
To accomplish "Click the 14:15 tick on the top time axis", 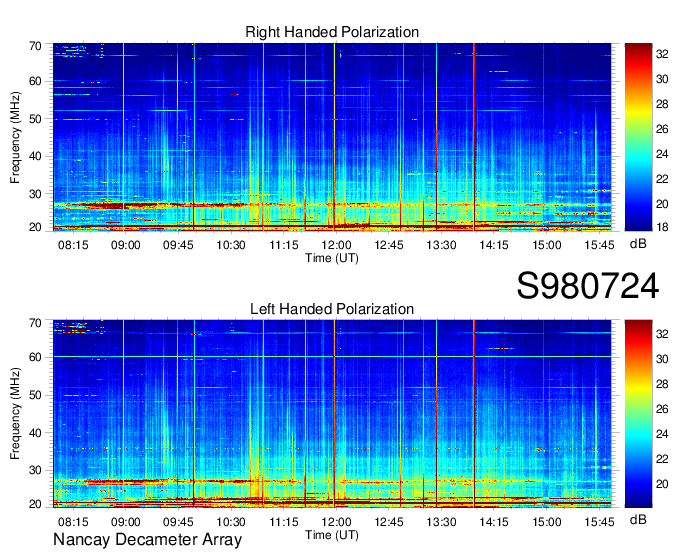I will tap(494, 245).
